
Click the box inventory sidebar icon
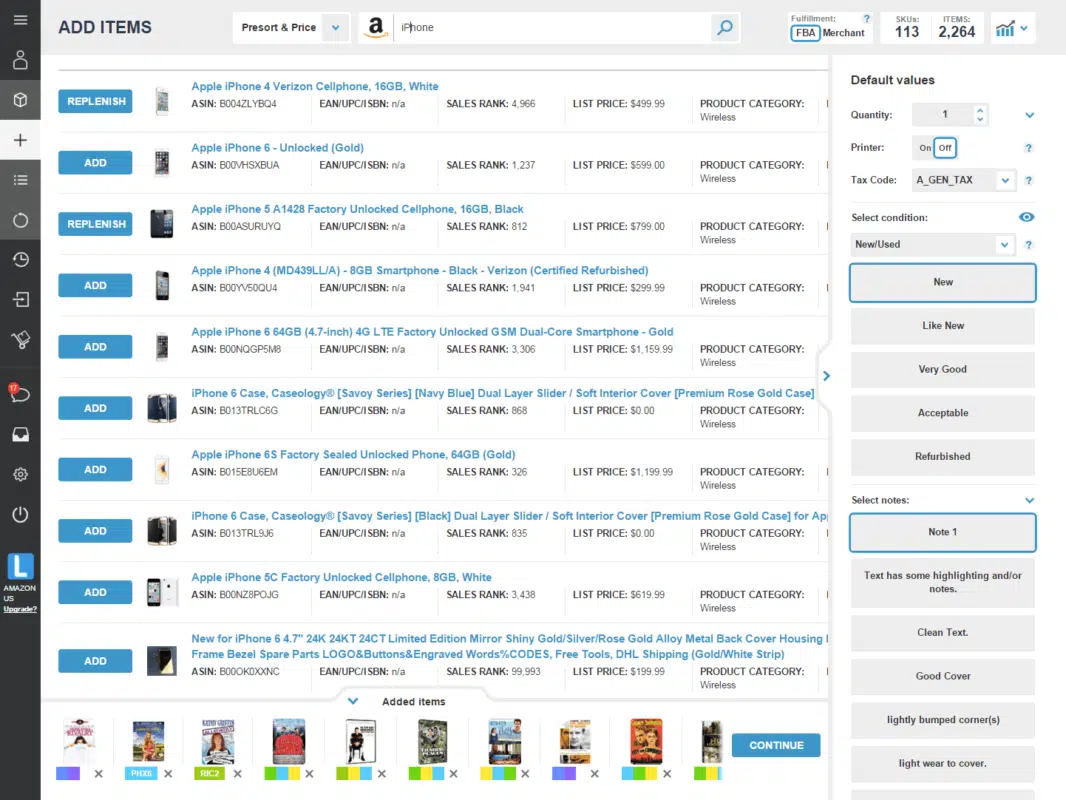20,100
